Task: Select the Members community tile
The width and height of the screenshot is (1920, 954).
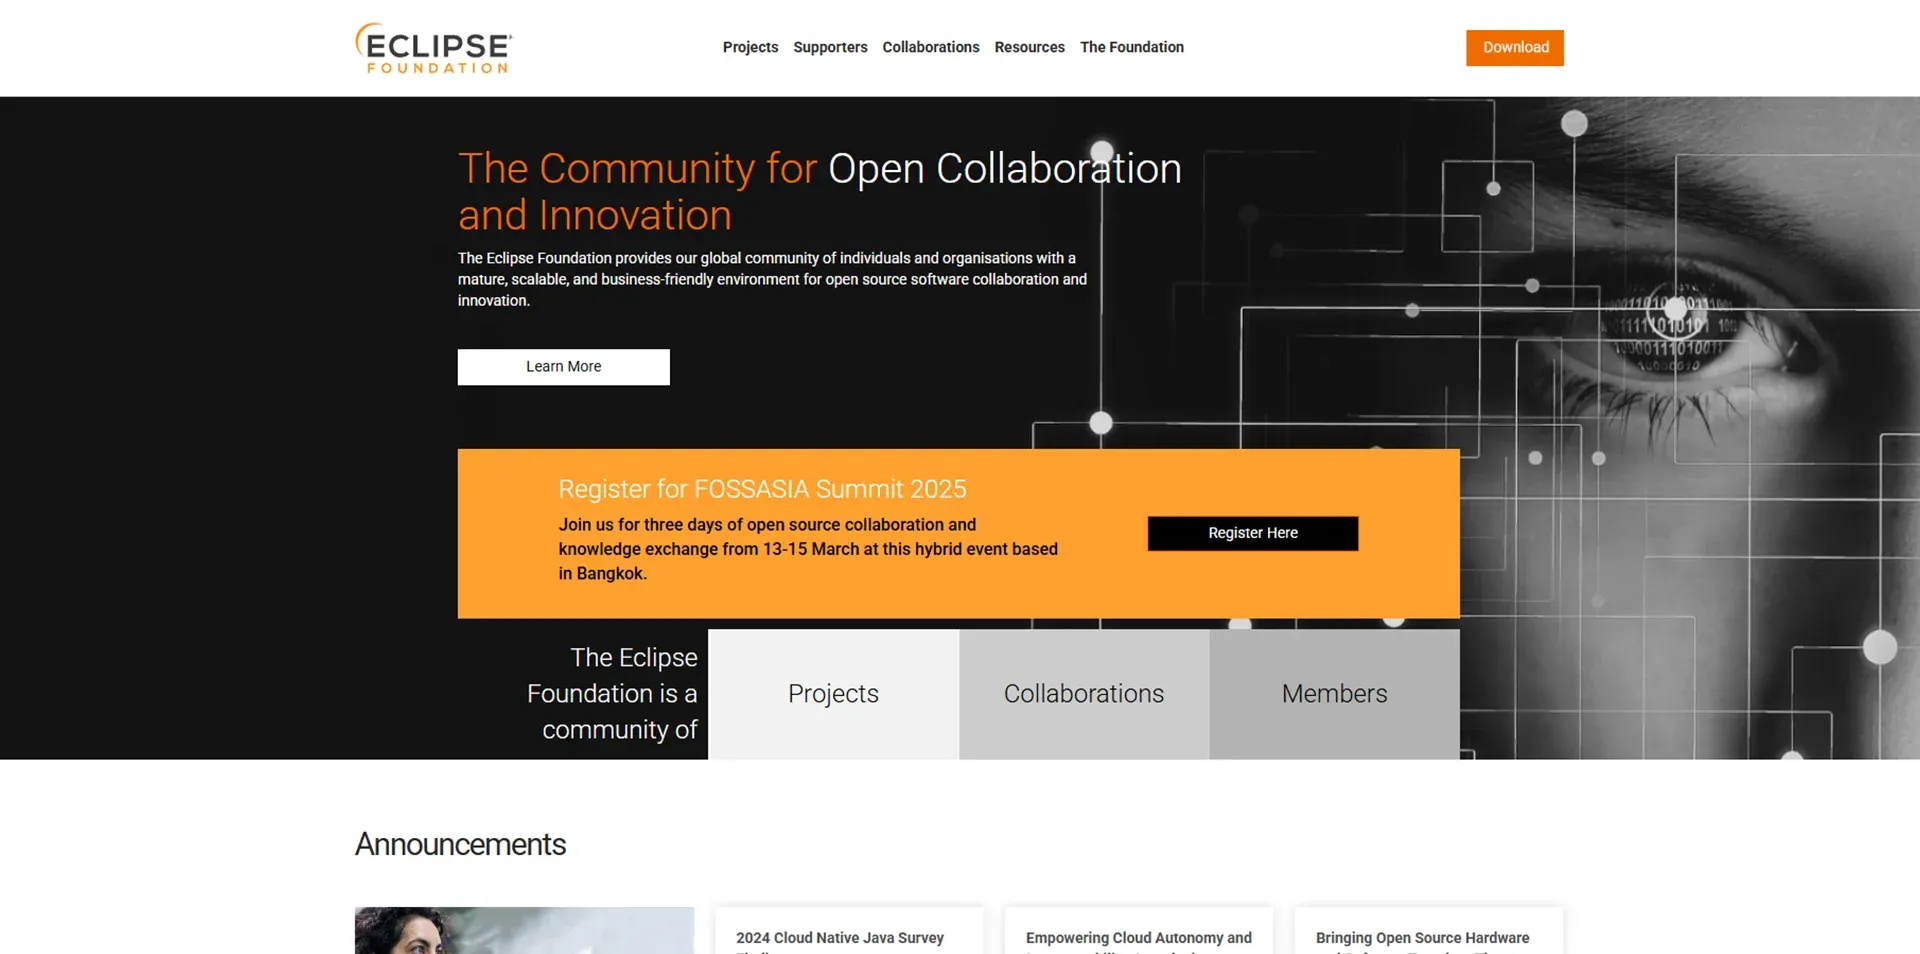Action: coord(1335,694)
